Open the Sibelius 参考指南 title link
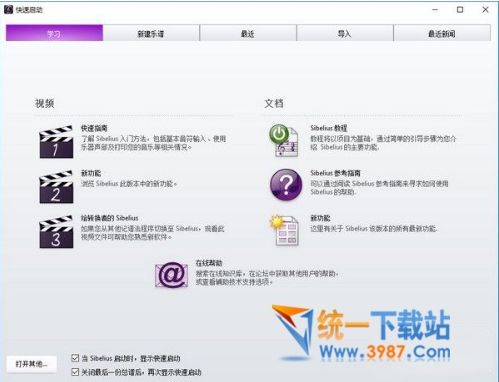 [335, 173]
